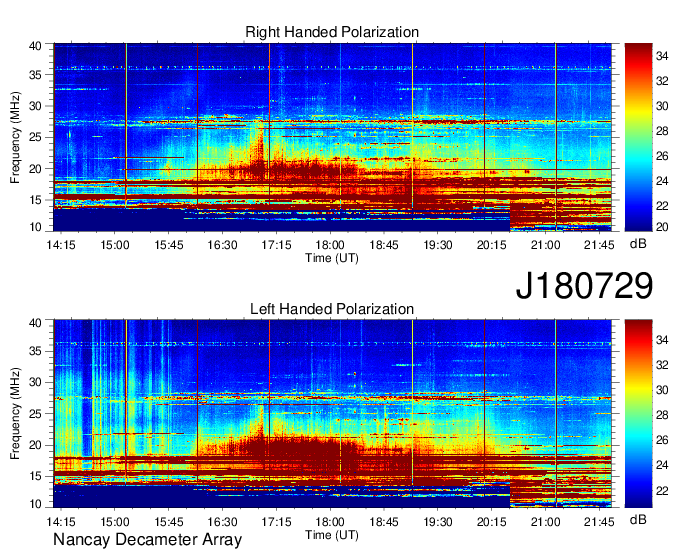Screen dimensions: 680x552
Task: Click 30 value on upper colorbar scale
Action: coord(662,106)
